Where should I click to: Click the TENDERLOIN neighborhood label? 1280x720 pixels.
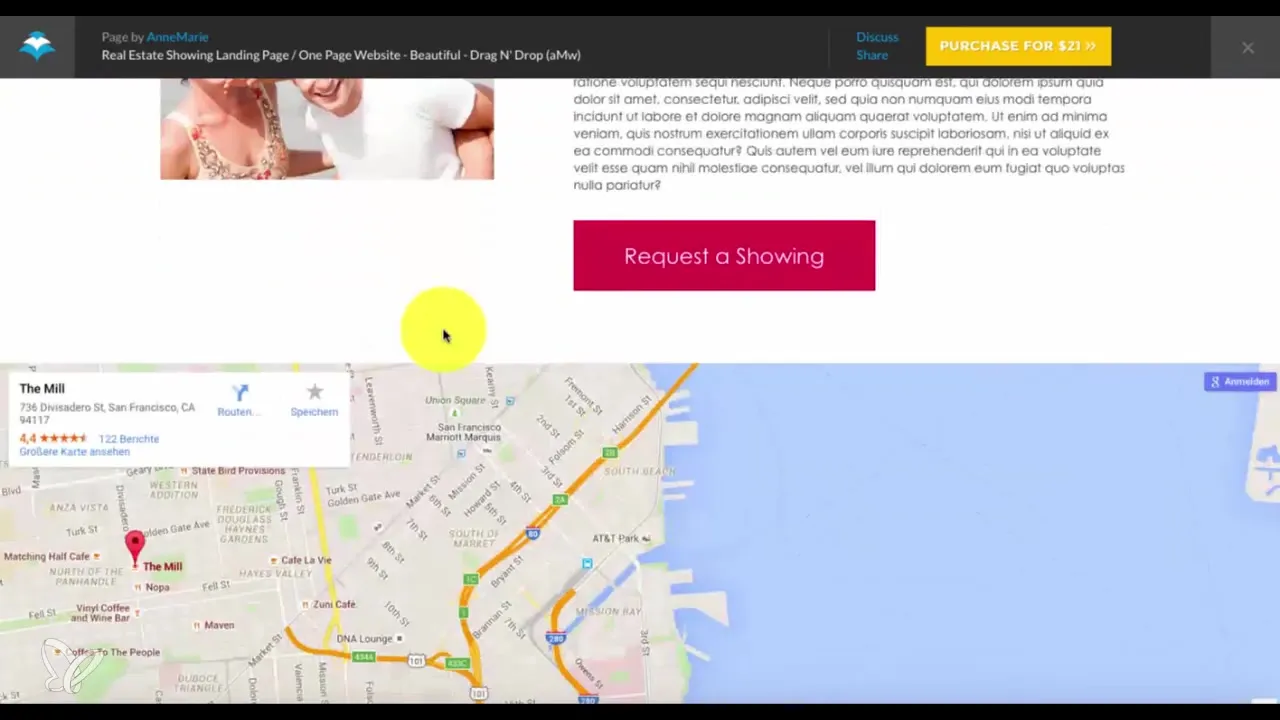(x=381, y=456)
